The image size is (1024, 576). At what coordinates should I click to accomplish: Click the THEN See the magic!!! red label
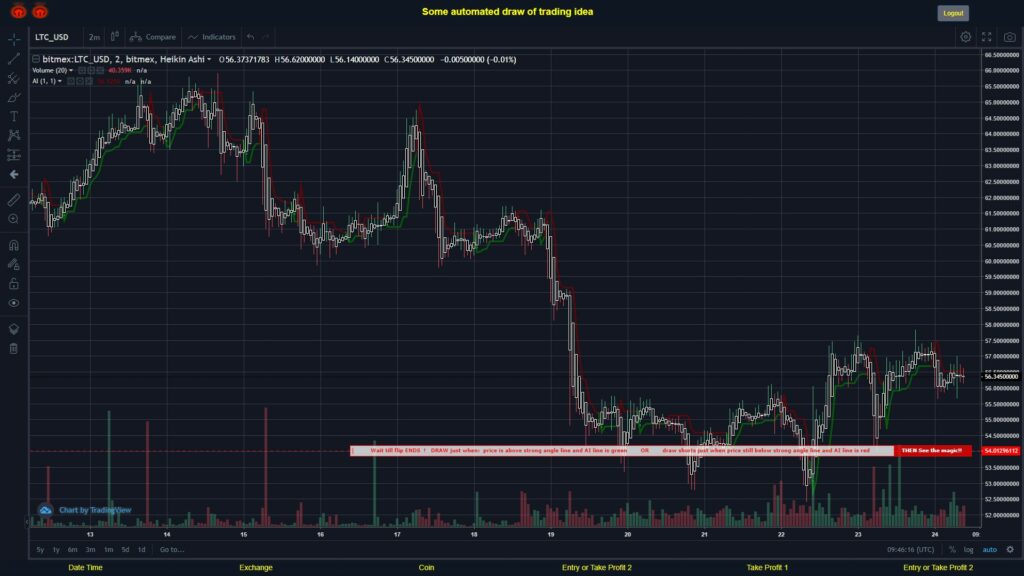(932, 451)
